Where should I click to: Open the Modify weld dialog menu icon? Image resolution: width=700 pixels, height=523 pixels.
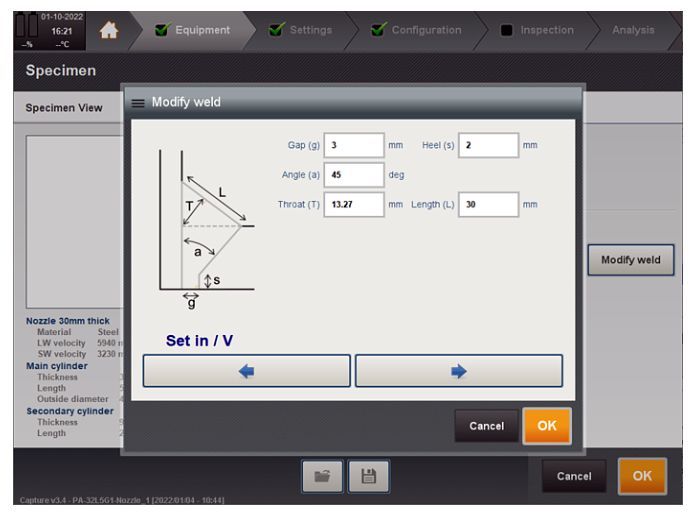pos(137,102)
